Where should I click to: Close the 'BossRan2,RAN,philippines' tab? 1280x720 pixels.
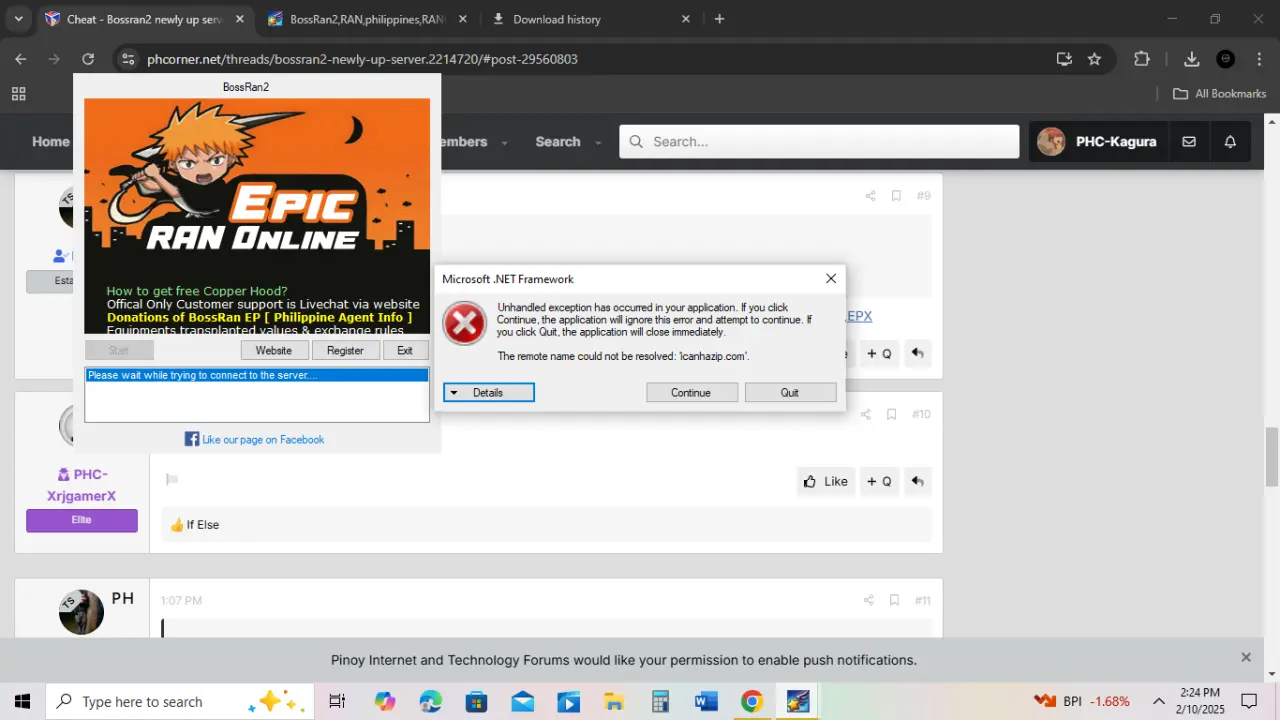point(462,19)
